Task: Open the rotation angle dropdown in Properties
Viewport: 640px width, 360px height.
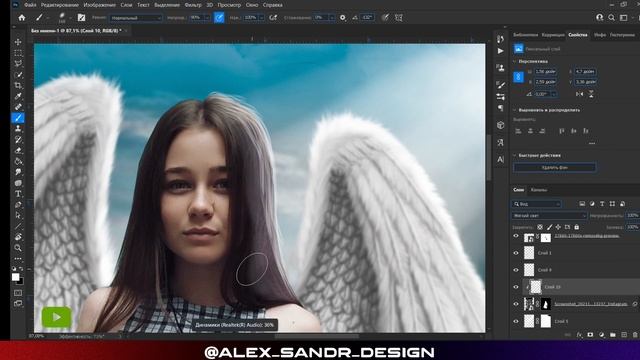Action: (554, 94)
